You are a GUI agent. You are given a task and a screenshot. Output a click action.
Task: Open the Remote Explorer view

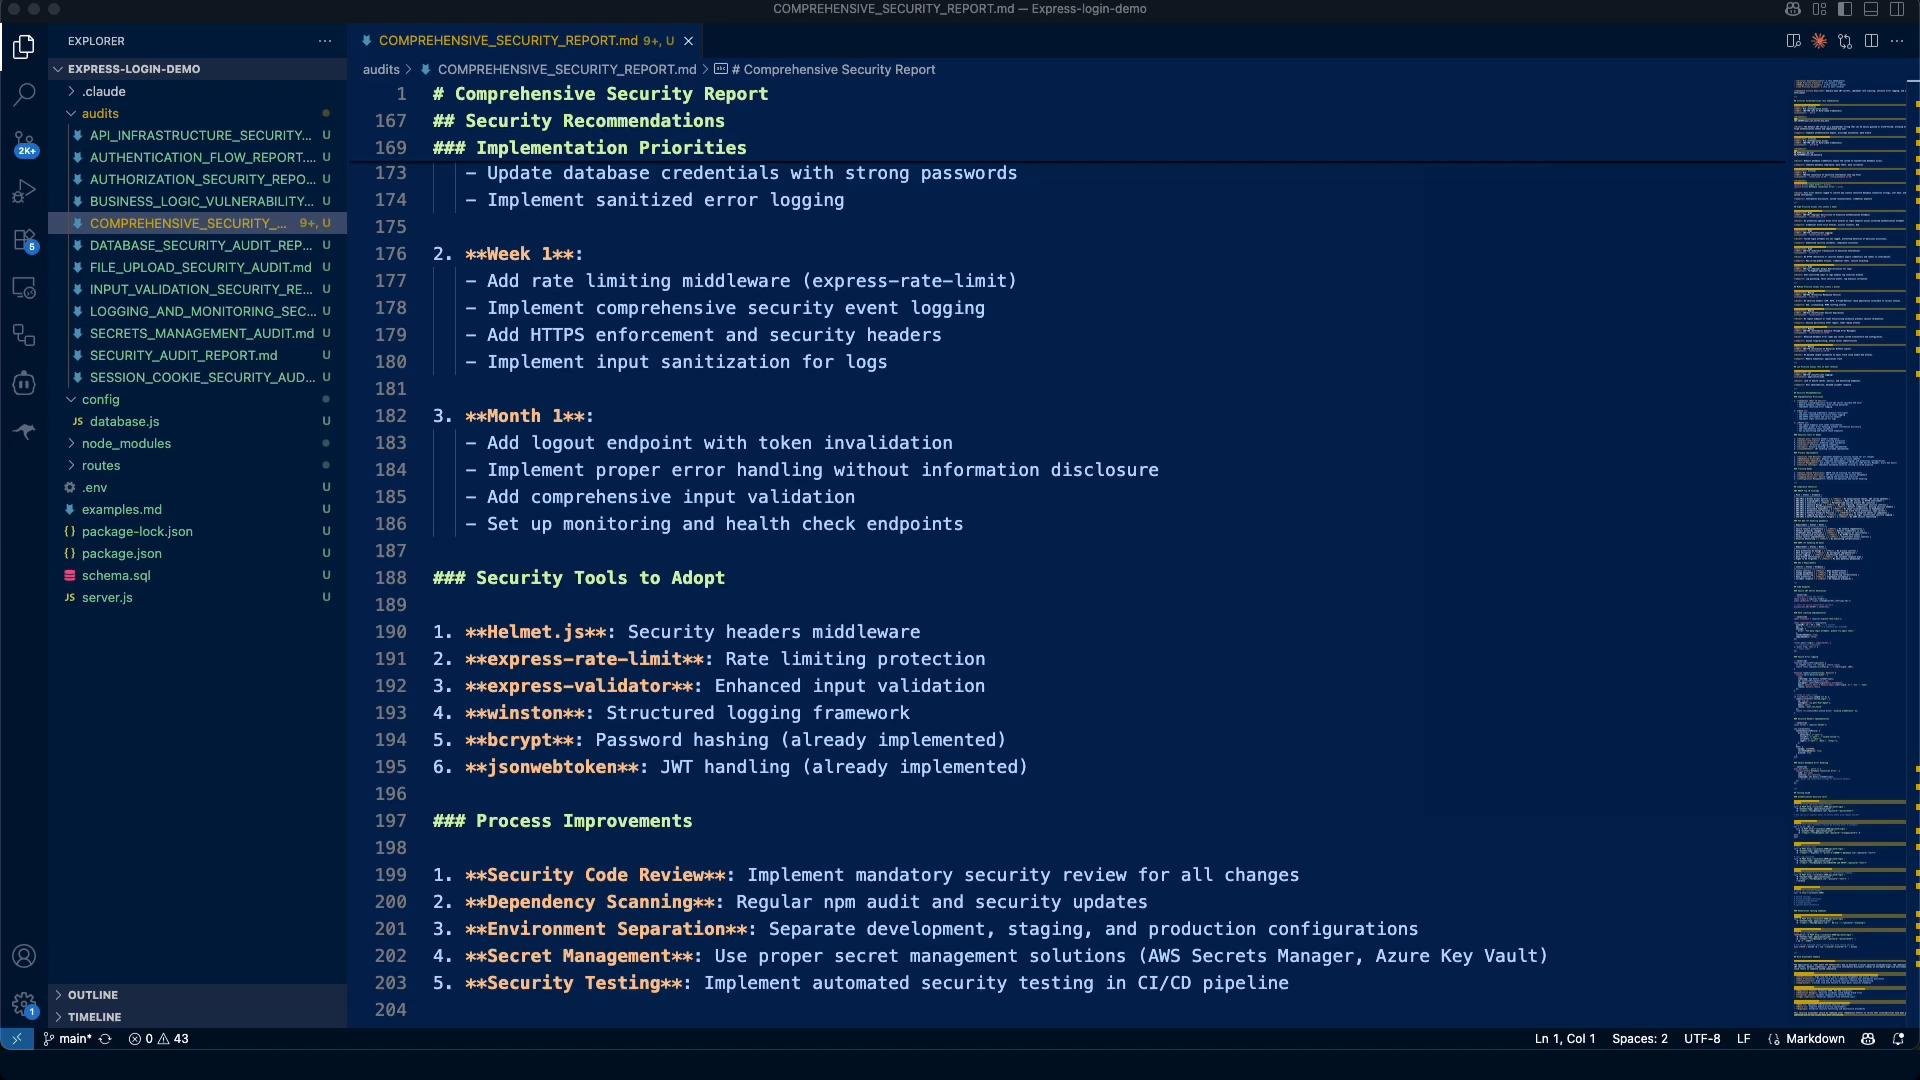click(x=24, y=288)
